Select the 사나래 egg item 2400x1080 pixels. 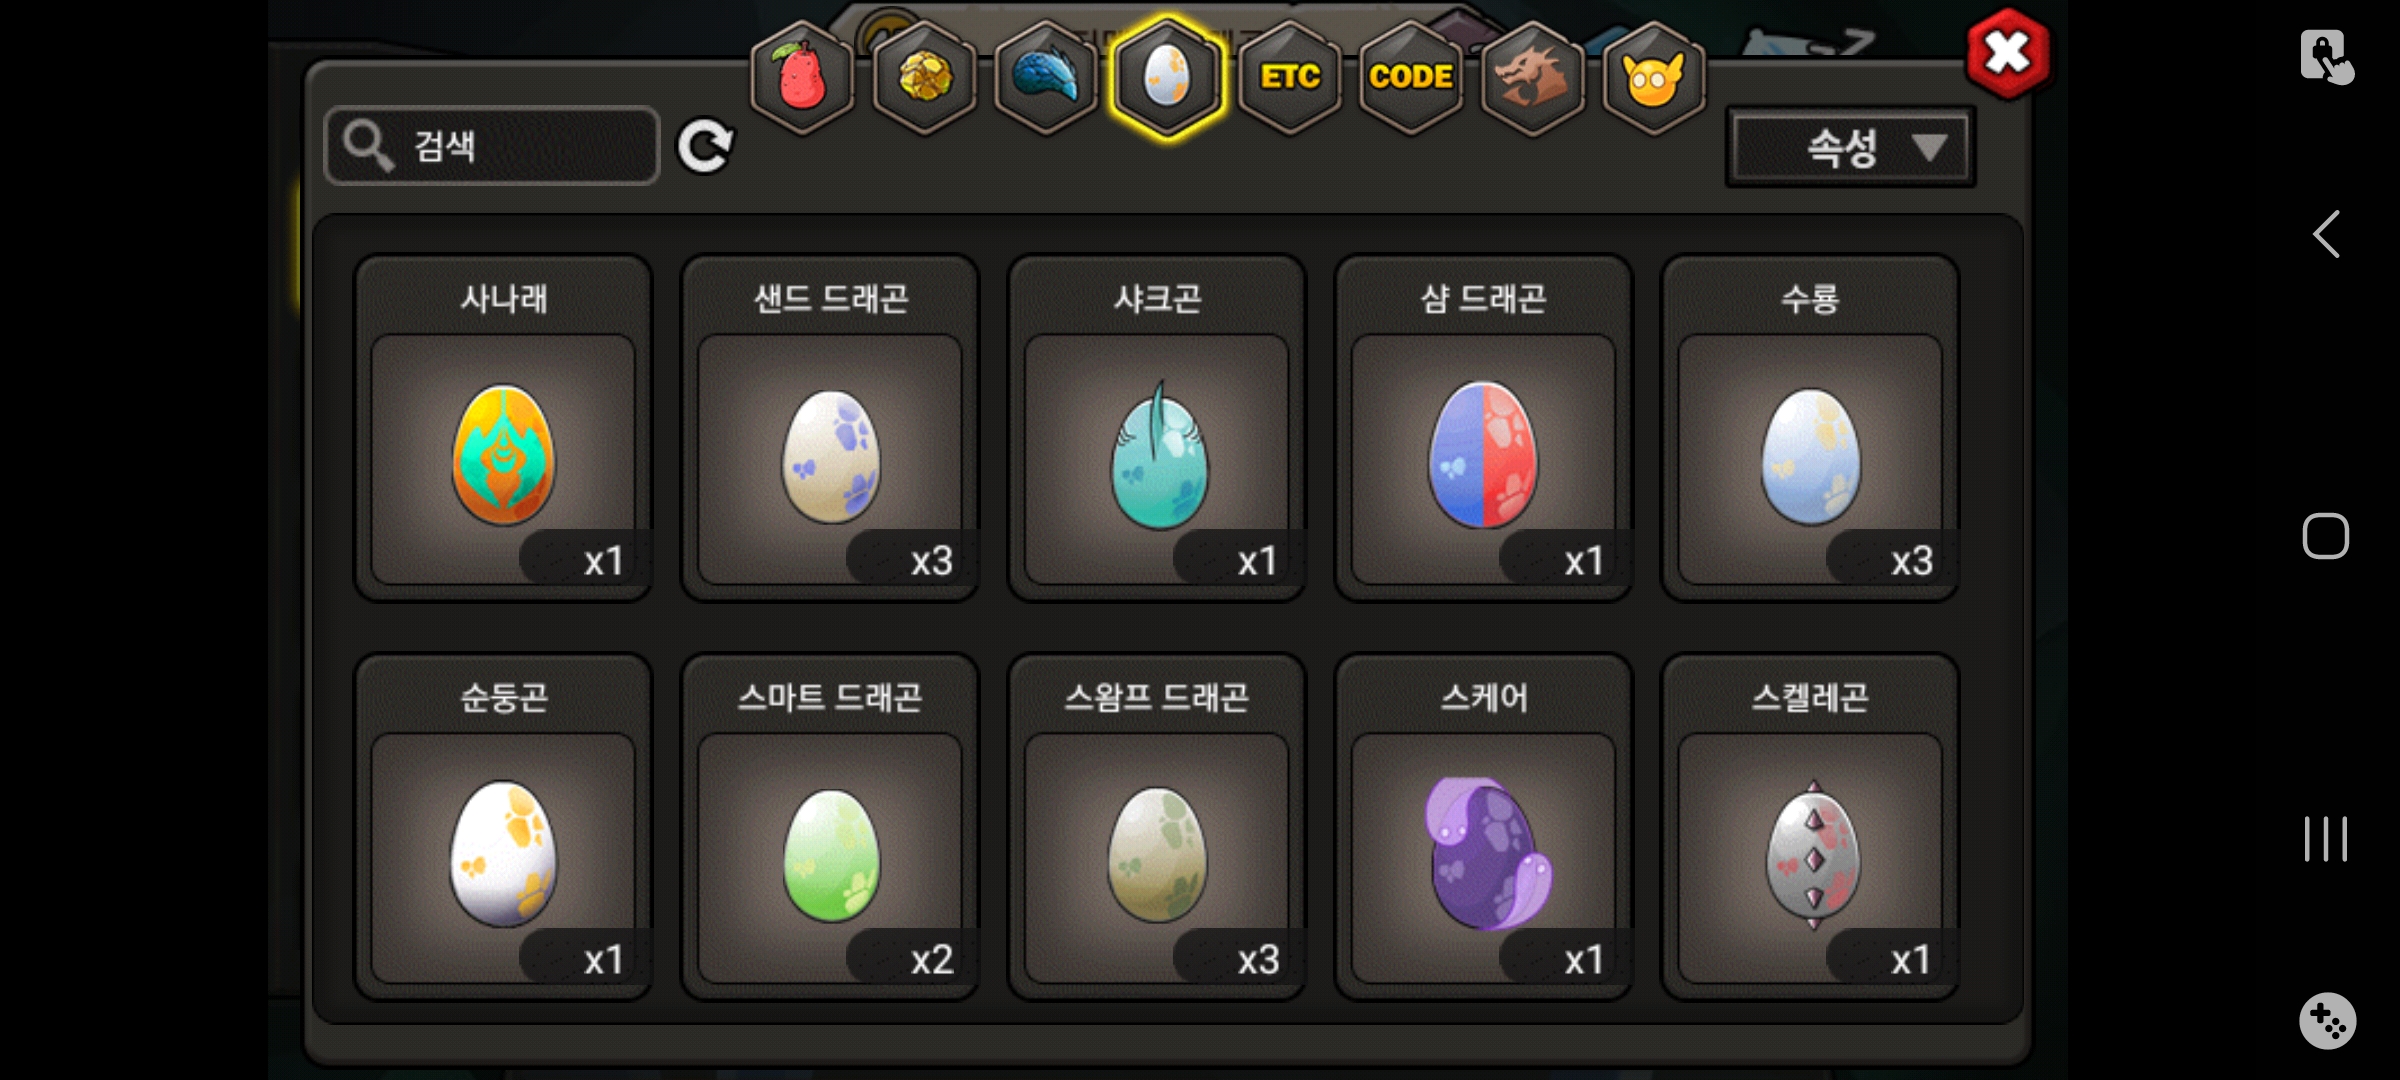pyautogui.click(x=503, y=428)
